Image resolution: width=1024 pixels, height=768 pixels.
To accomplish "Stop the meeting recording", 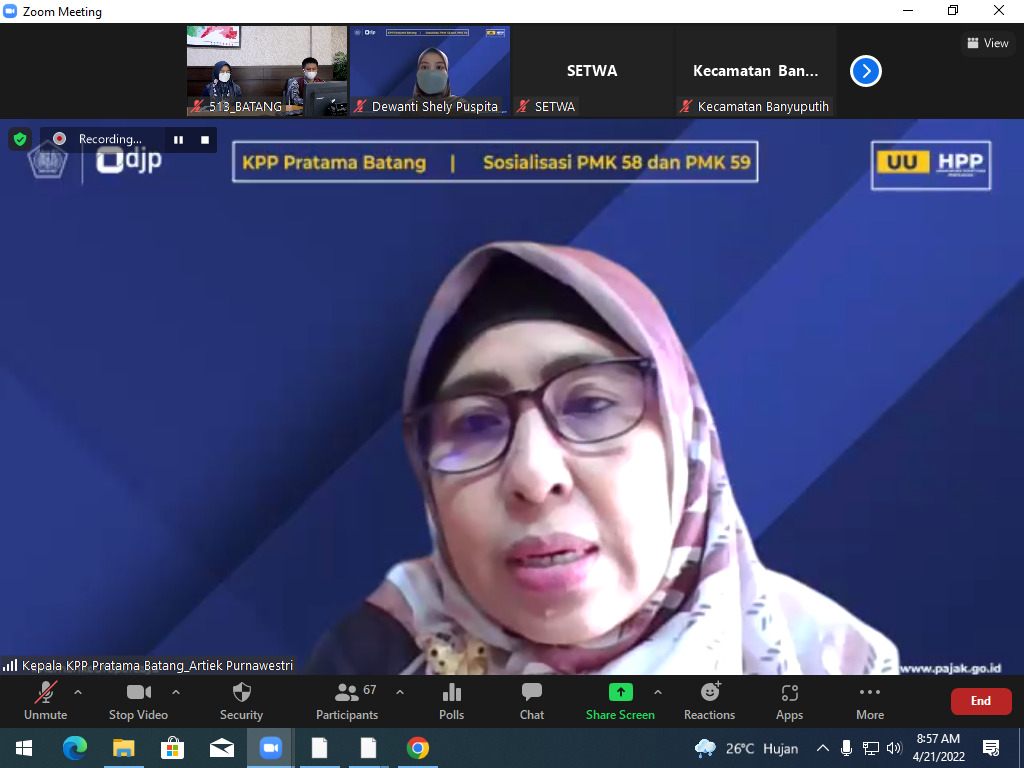I will pos(205,140).
